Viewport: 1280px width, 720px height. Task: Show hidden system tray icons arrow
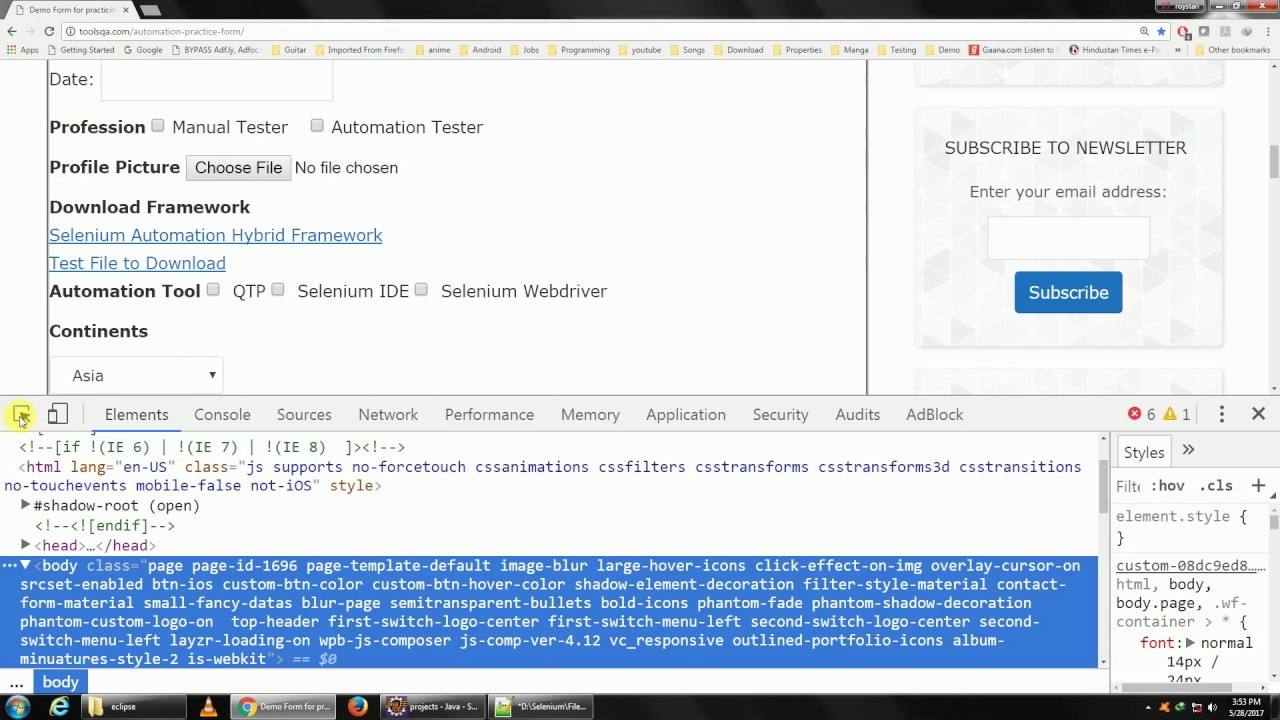pos(1149,707)
